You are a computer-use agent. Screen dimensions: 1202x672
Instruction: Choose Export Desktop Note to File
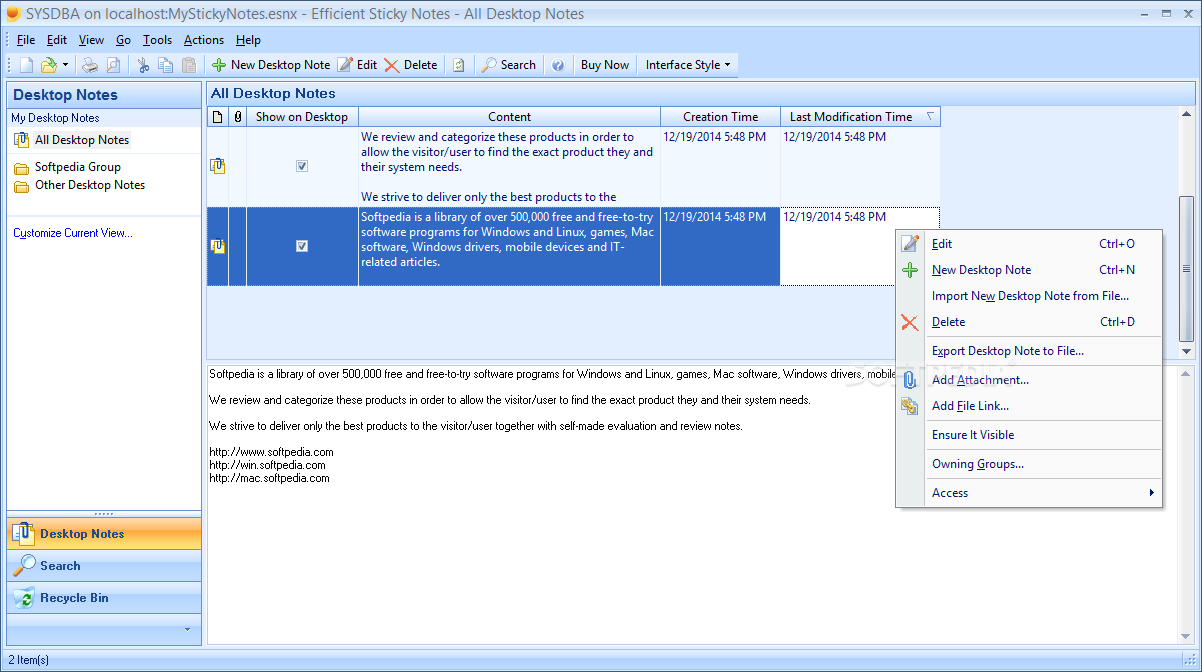(x=1029, y=351)
